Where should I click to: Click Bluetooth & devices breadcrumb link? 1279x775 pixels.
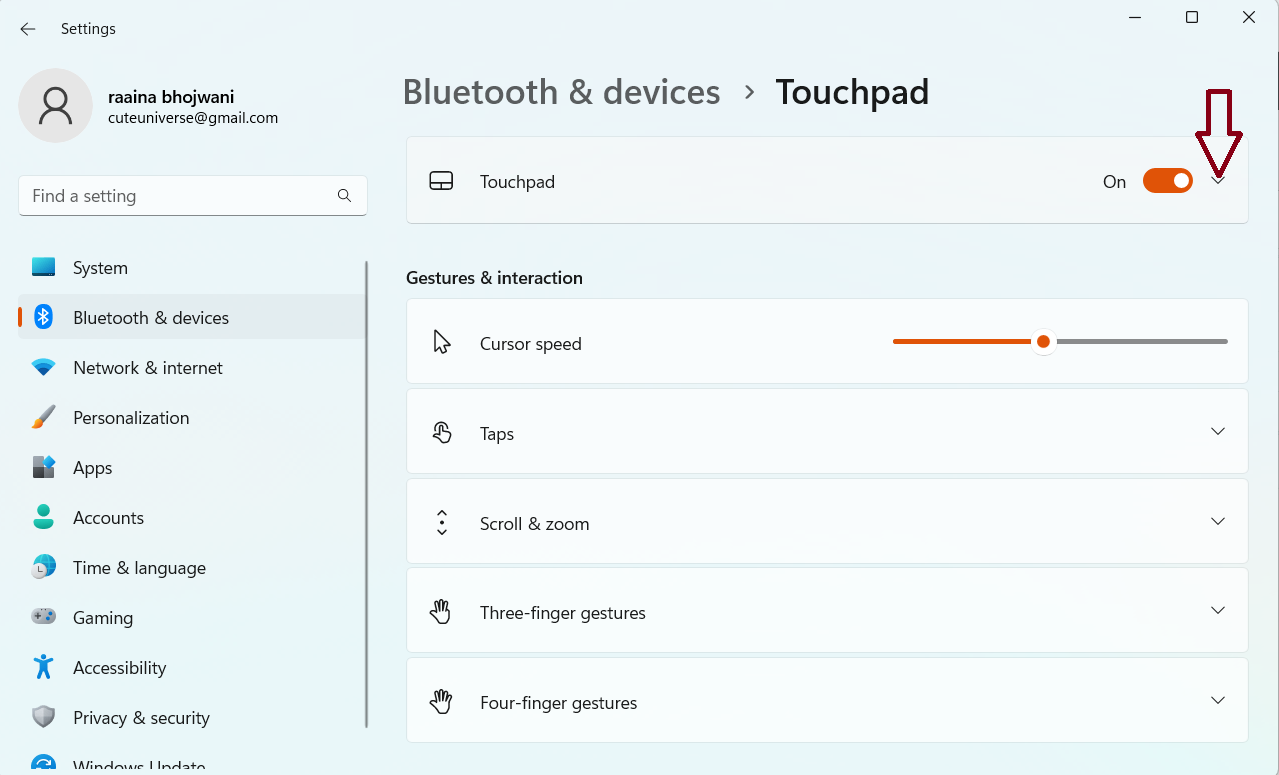point(561,92)
